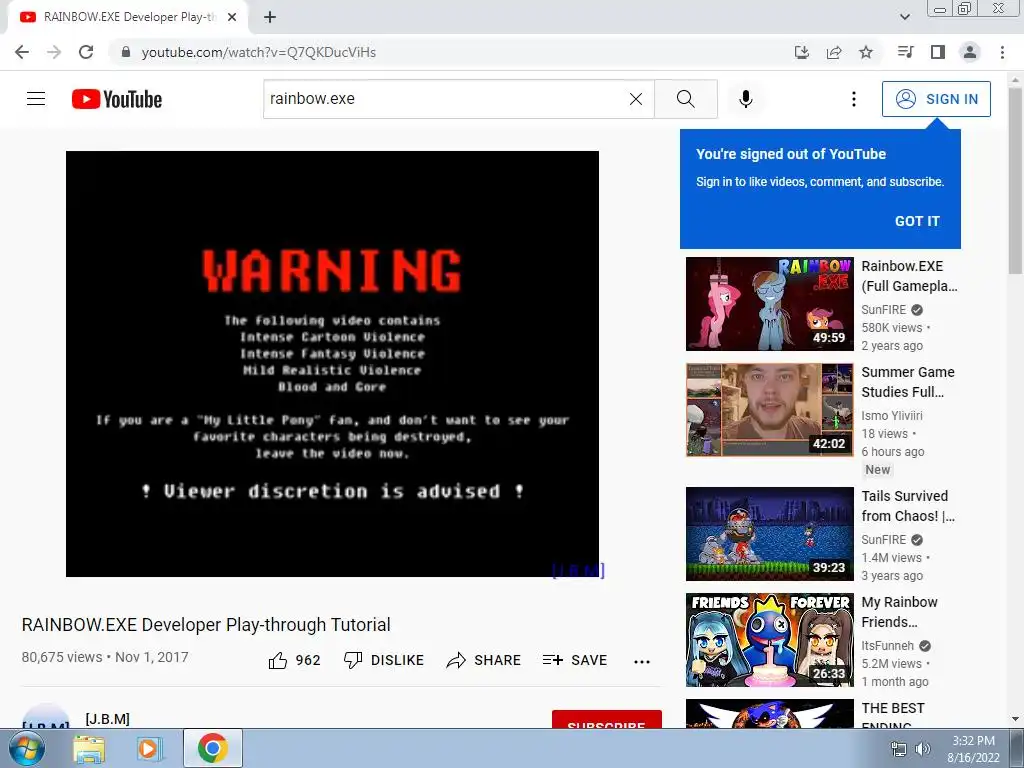The image size is (1024, 768).
Task: Subscribe to the J.B.M channel
Action: tap(607, 719)
